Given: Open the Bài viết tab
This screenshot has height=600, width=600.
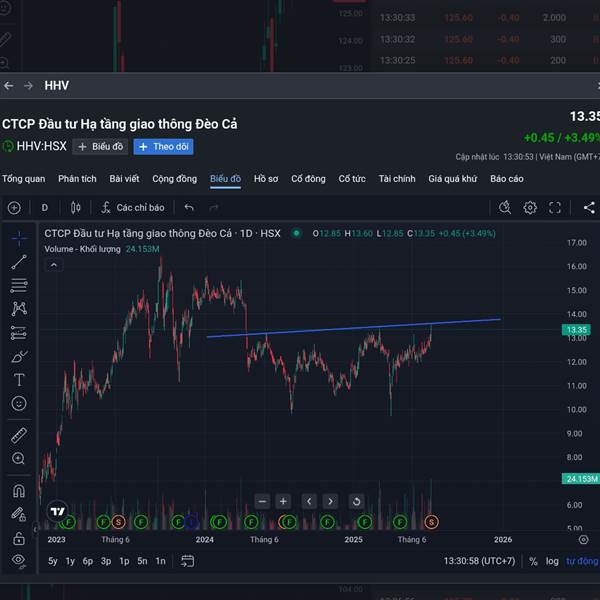Looking at the screenshot, I should pyautogui.click(x=124, y=179).
